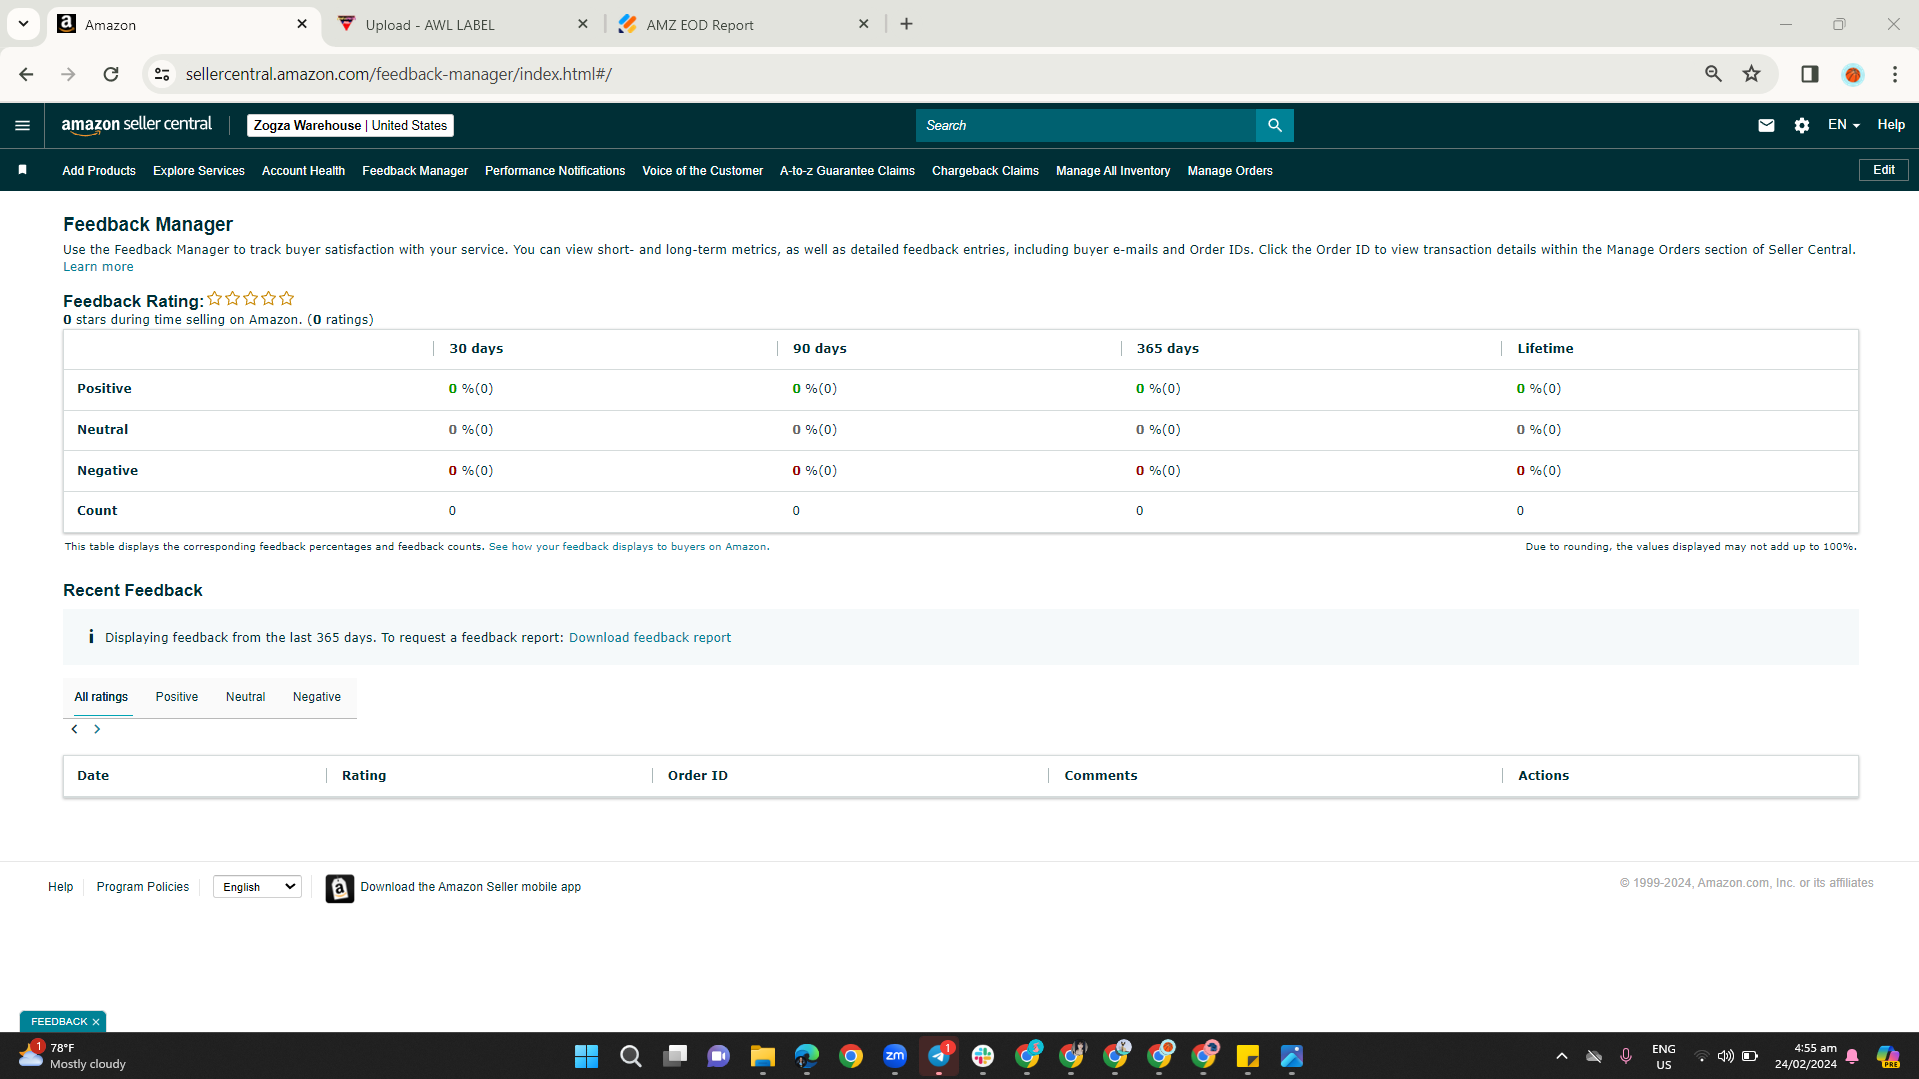Image resolution: width=1919 pixels, height=1079 pixels.
Task: Reload the page in Chrome
Action: (111, 74)
